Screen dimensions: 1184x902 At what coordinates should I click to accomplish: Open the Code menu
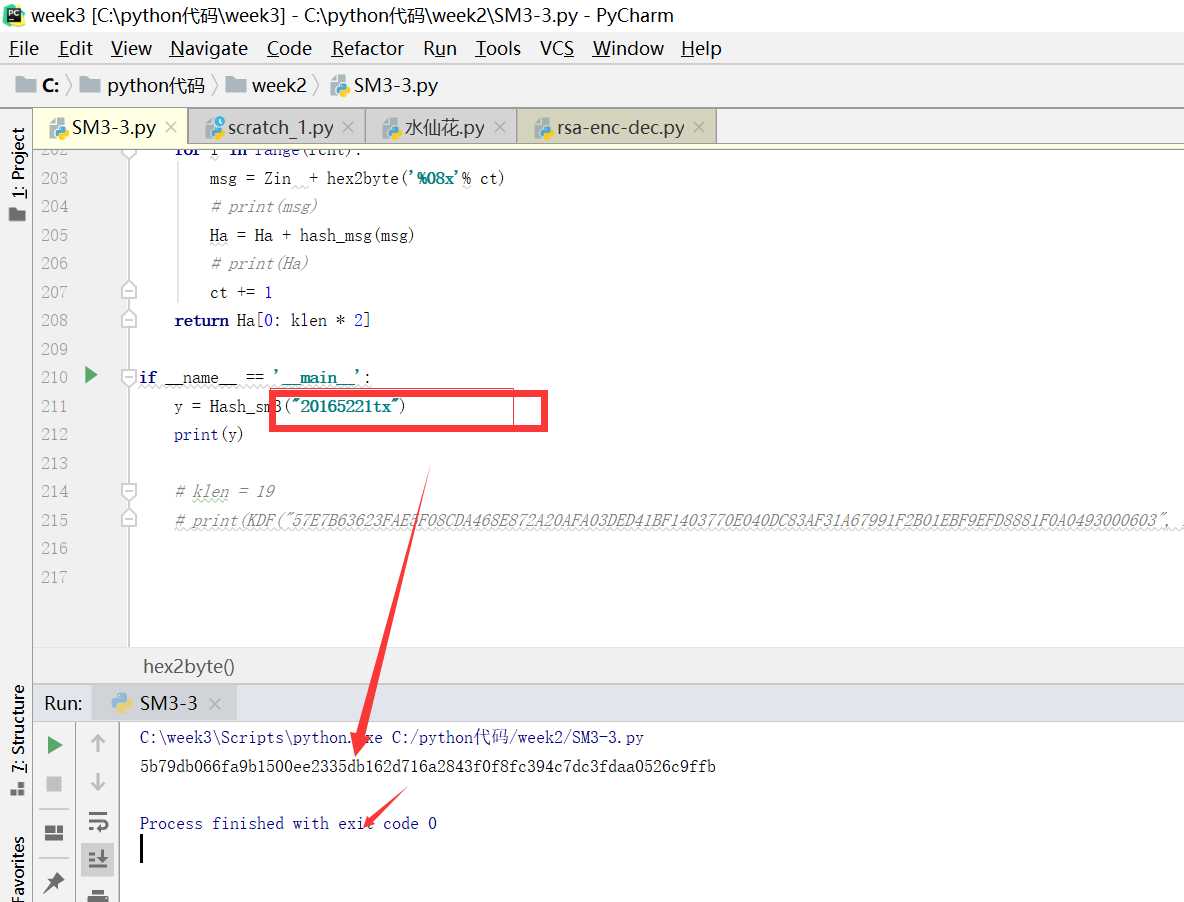[x=289, y=48]
